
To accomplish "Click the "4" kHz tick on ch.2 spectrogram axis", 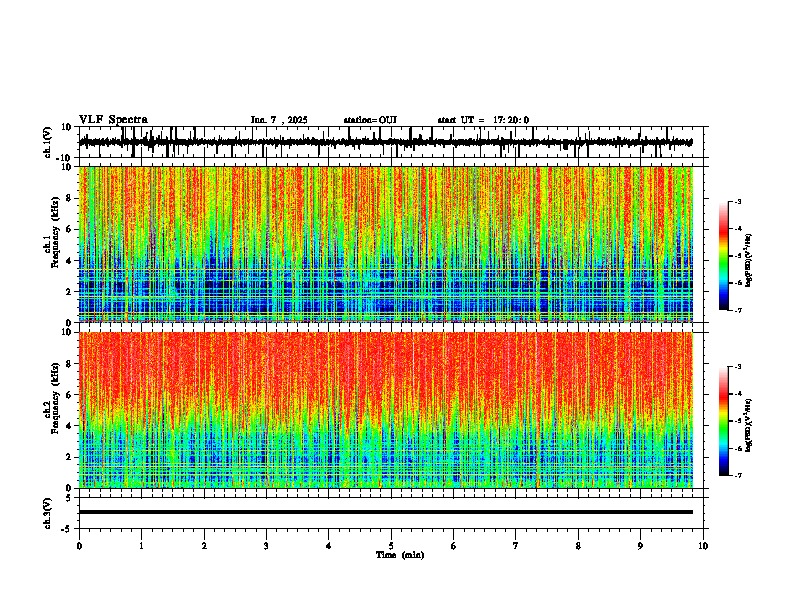I will tap(70, 426).
